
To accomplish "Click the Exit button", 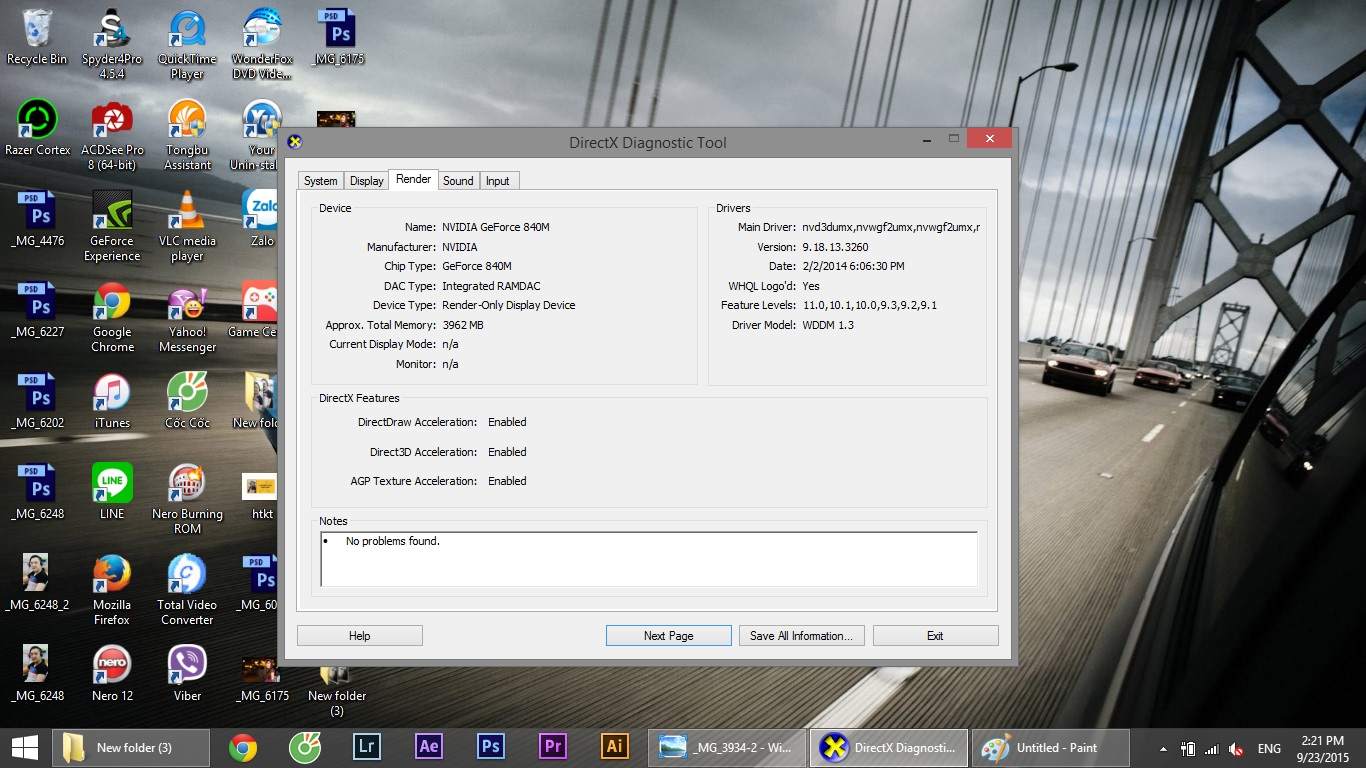I will tap(935, 636).
